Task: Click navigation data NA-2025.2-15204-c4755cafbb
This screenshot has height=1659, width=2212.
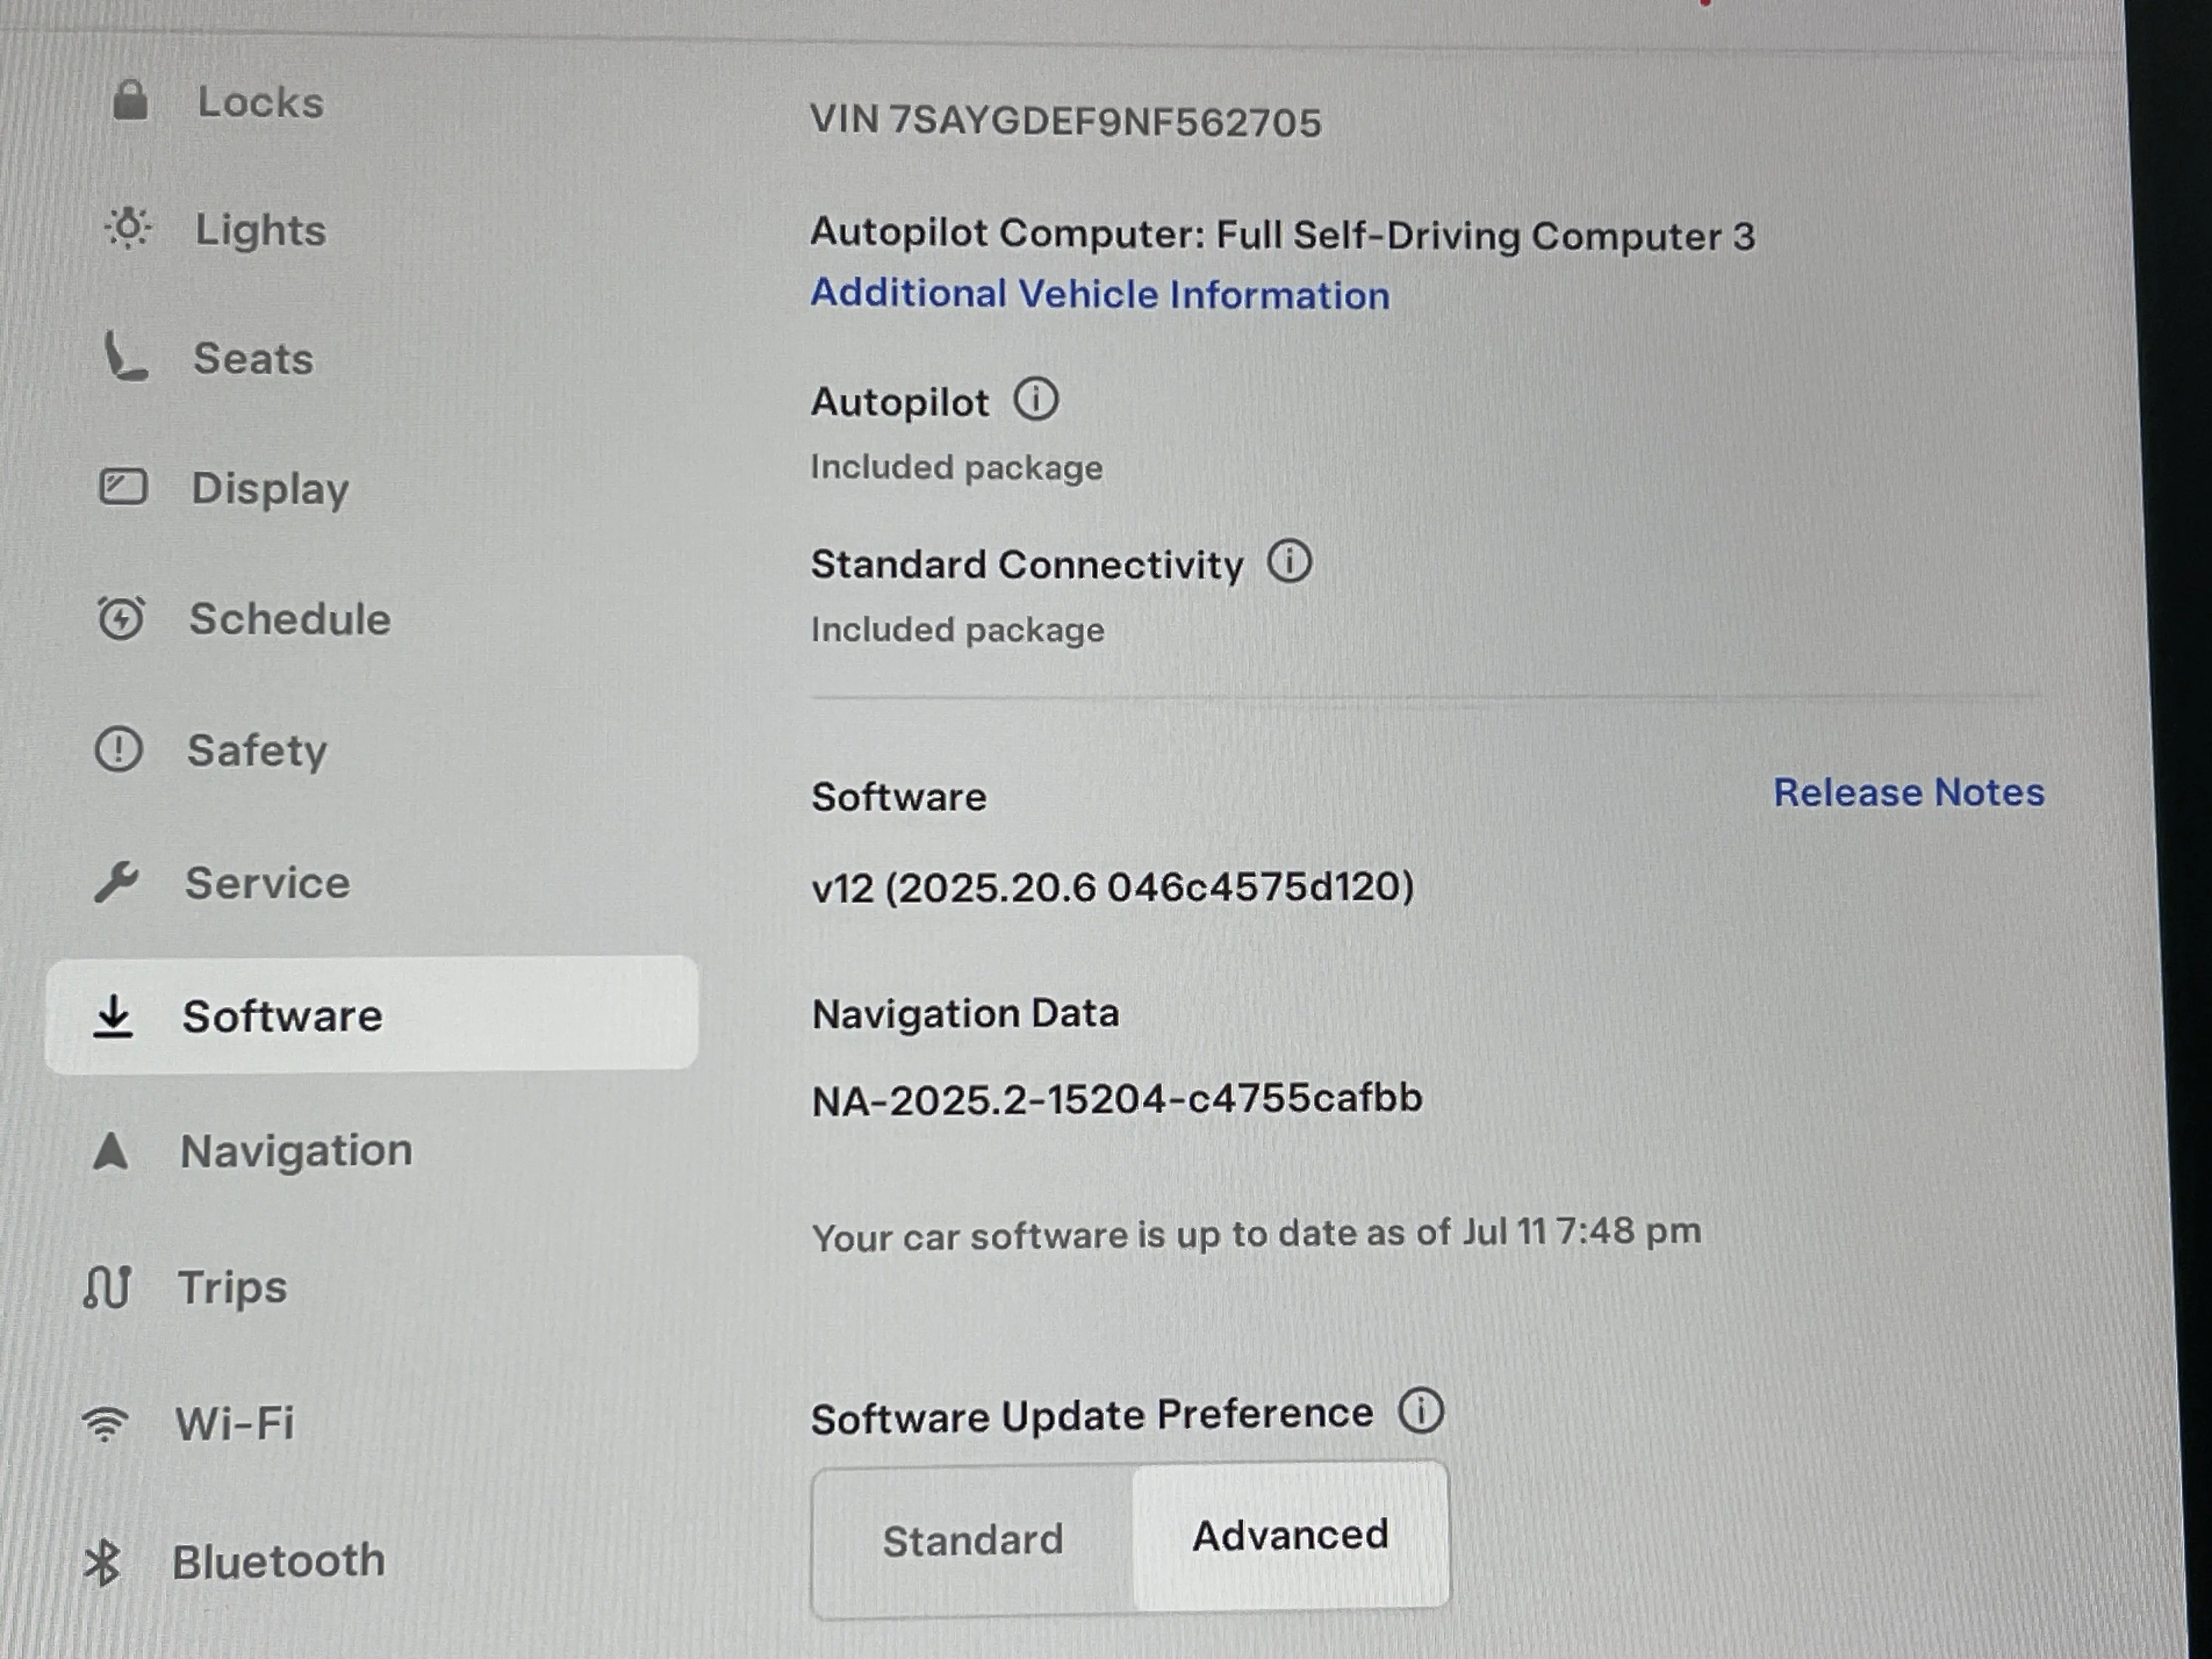Action: [x=1117, y=1099]
